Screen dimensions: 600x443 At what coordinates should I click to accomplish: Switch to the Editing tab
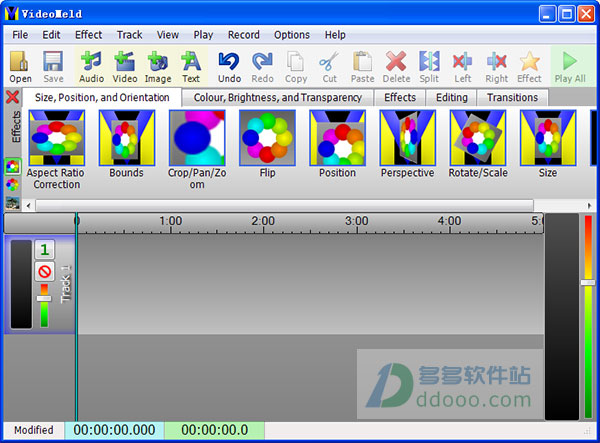(x=452, y=98)
